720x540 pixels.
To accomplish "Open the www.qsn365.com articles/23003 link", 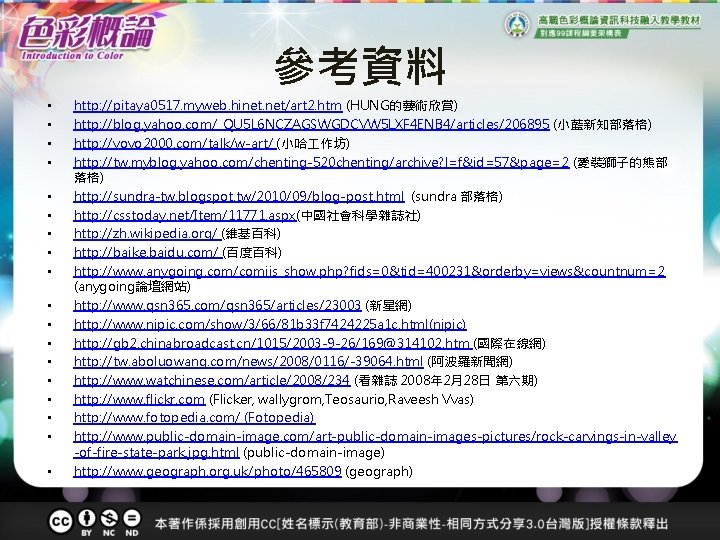I will pos(217,305).
